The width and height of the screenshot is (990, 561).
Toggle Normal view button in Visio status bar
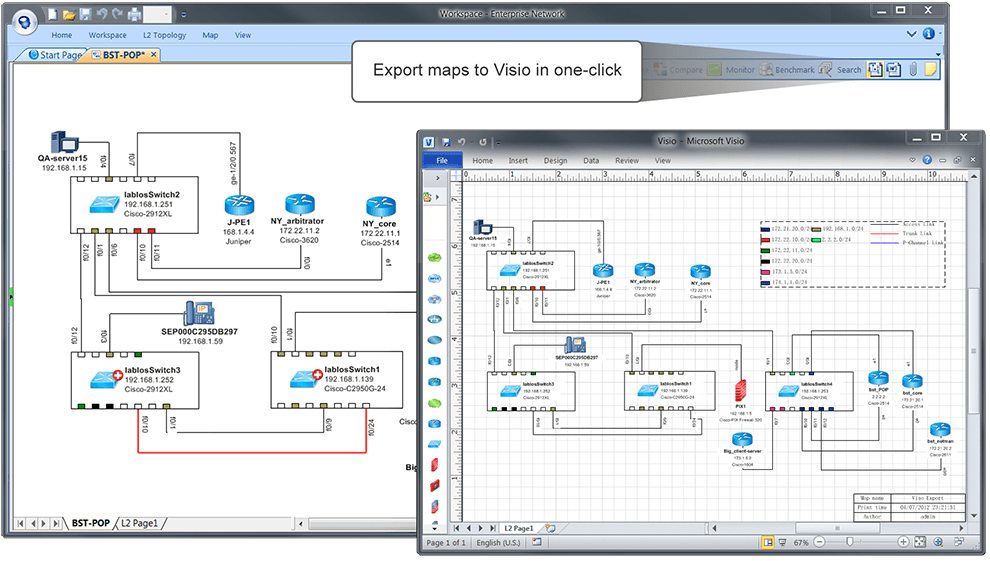(x=768, y=542)
